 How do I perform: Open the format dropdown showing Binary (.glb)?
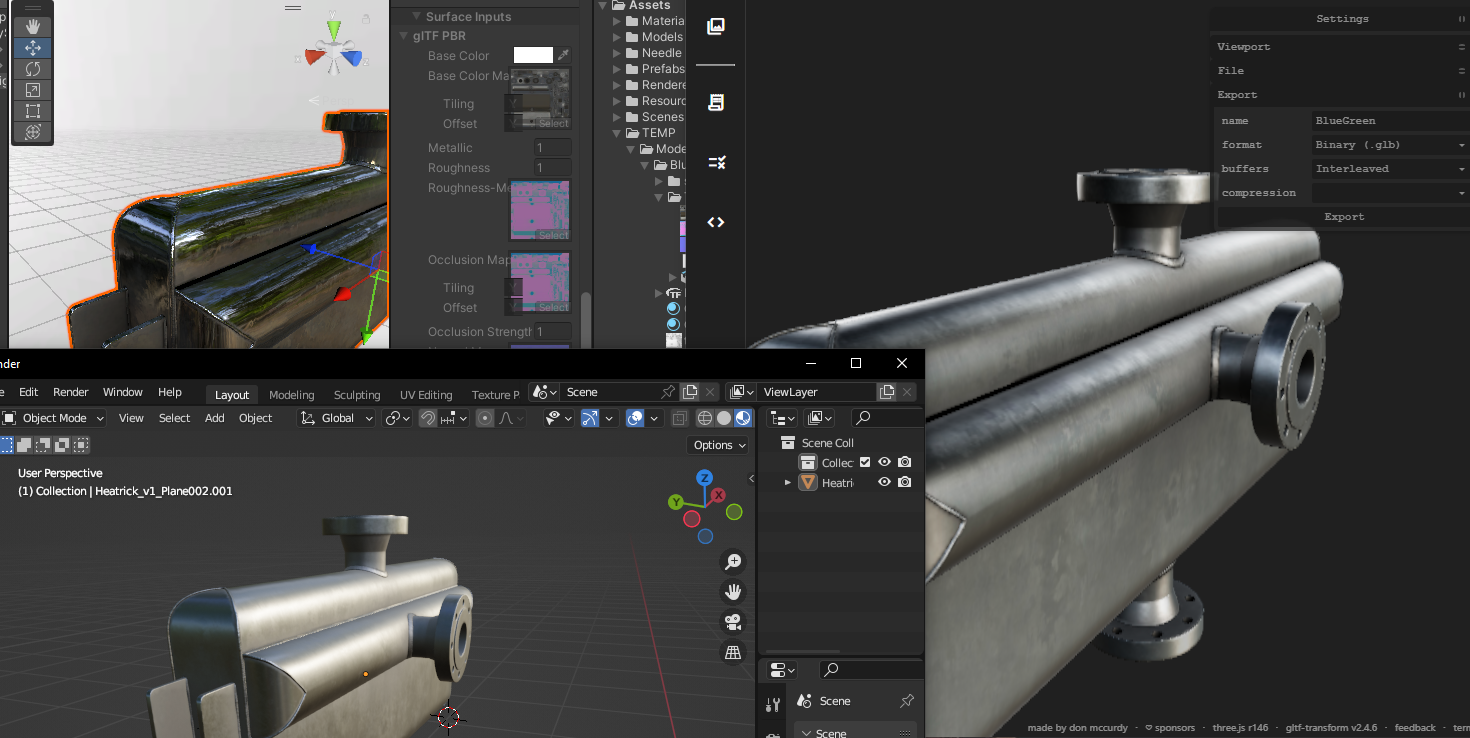[x=1390, y=144]
